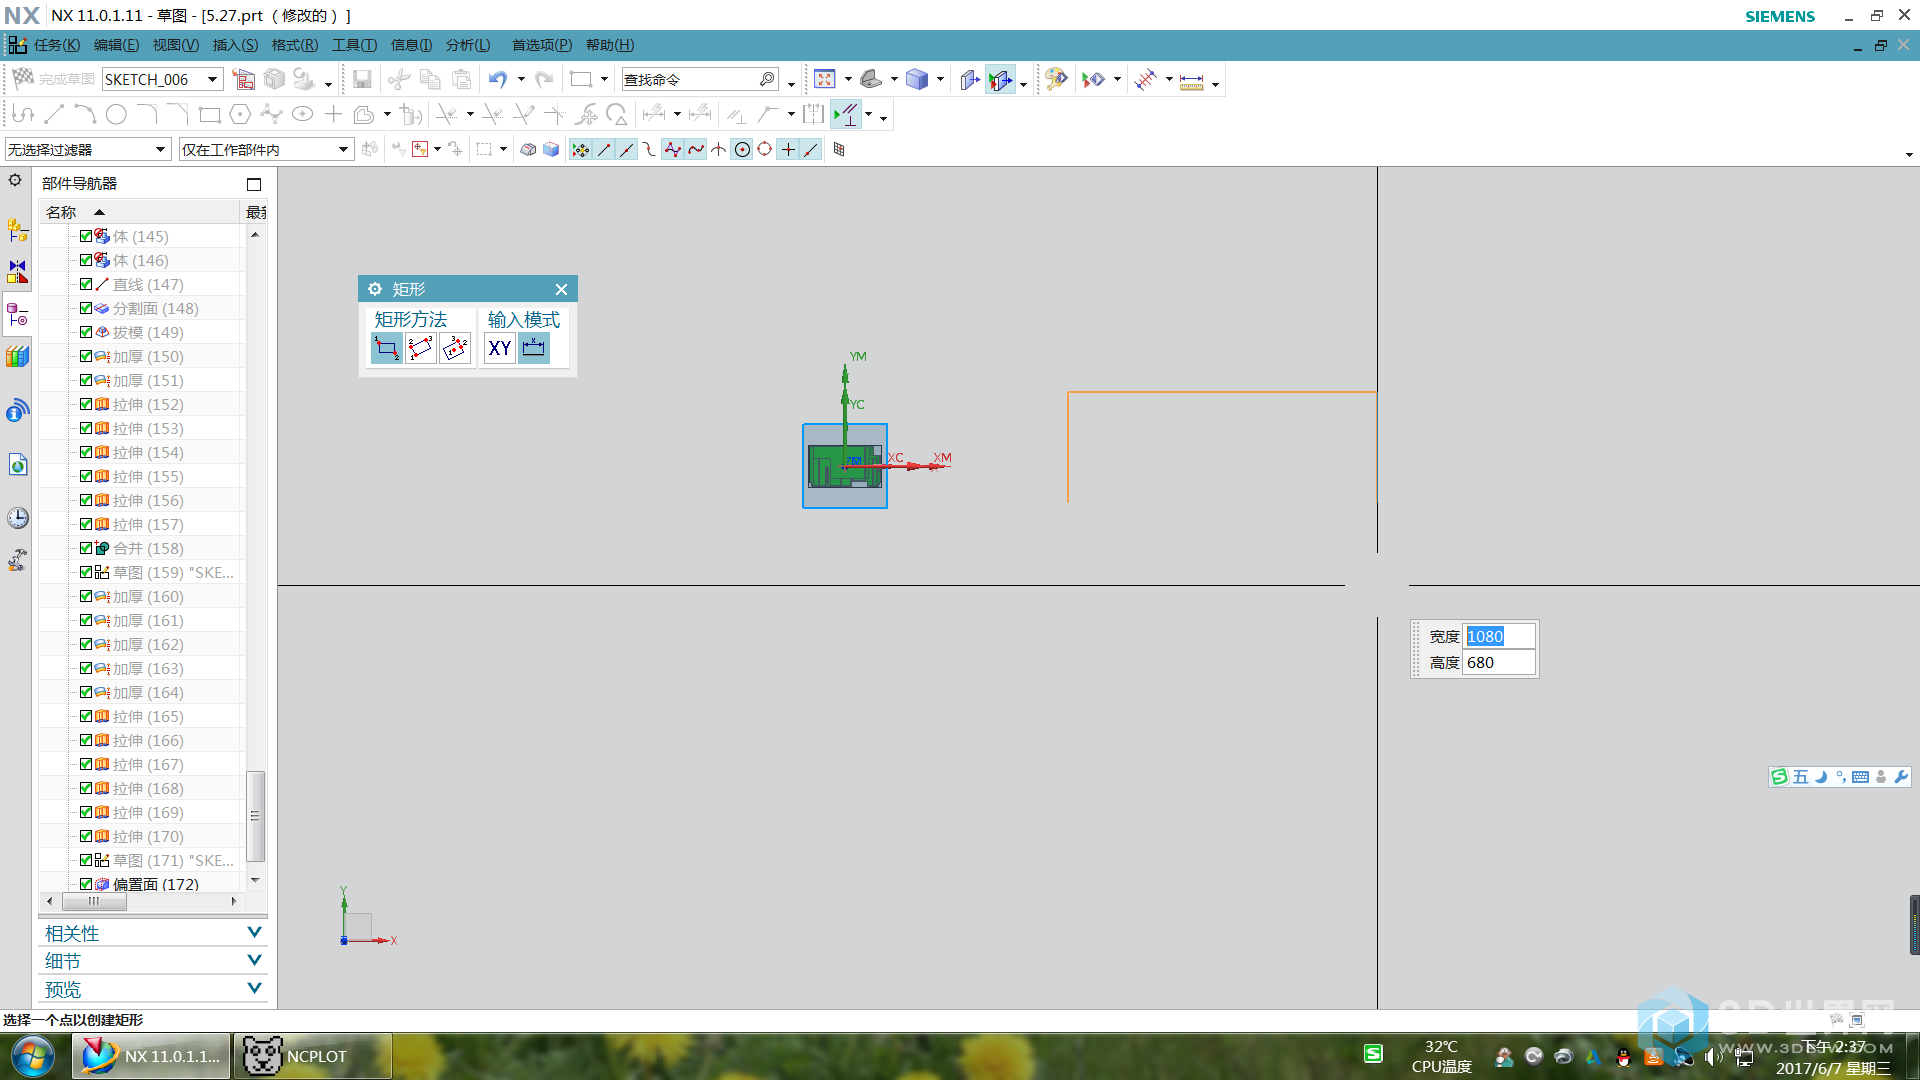Select the Circle sketch tool
Image resolution: width=1920 pixels, height=1080 pixels.
pos(116,114)
